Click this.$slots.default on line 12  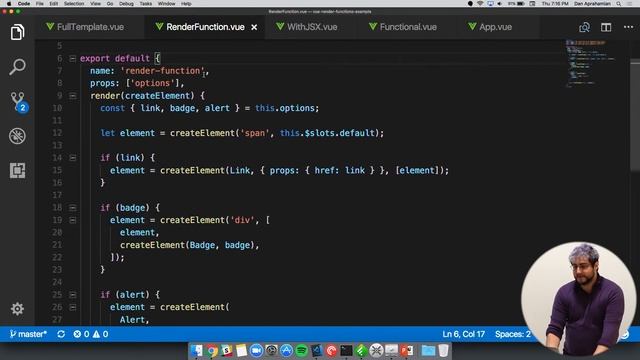(x=327, y=133)
